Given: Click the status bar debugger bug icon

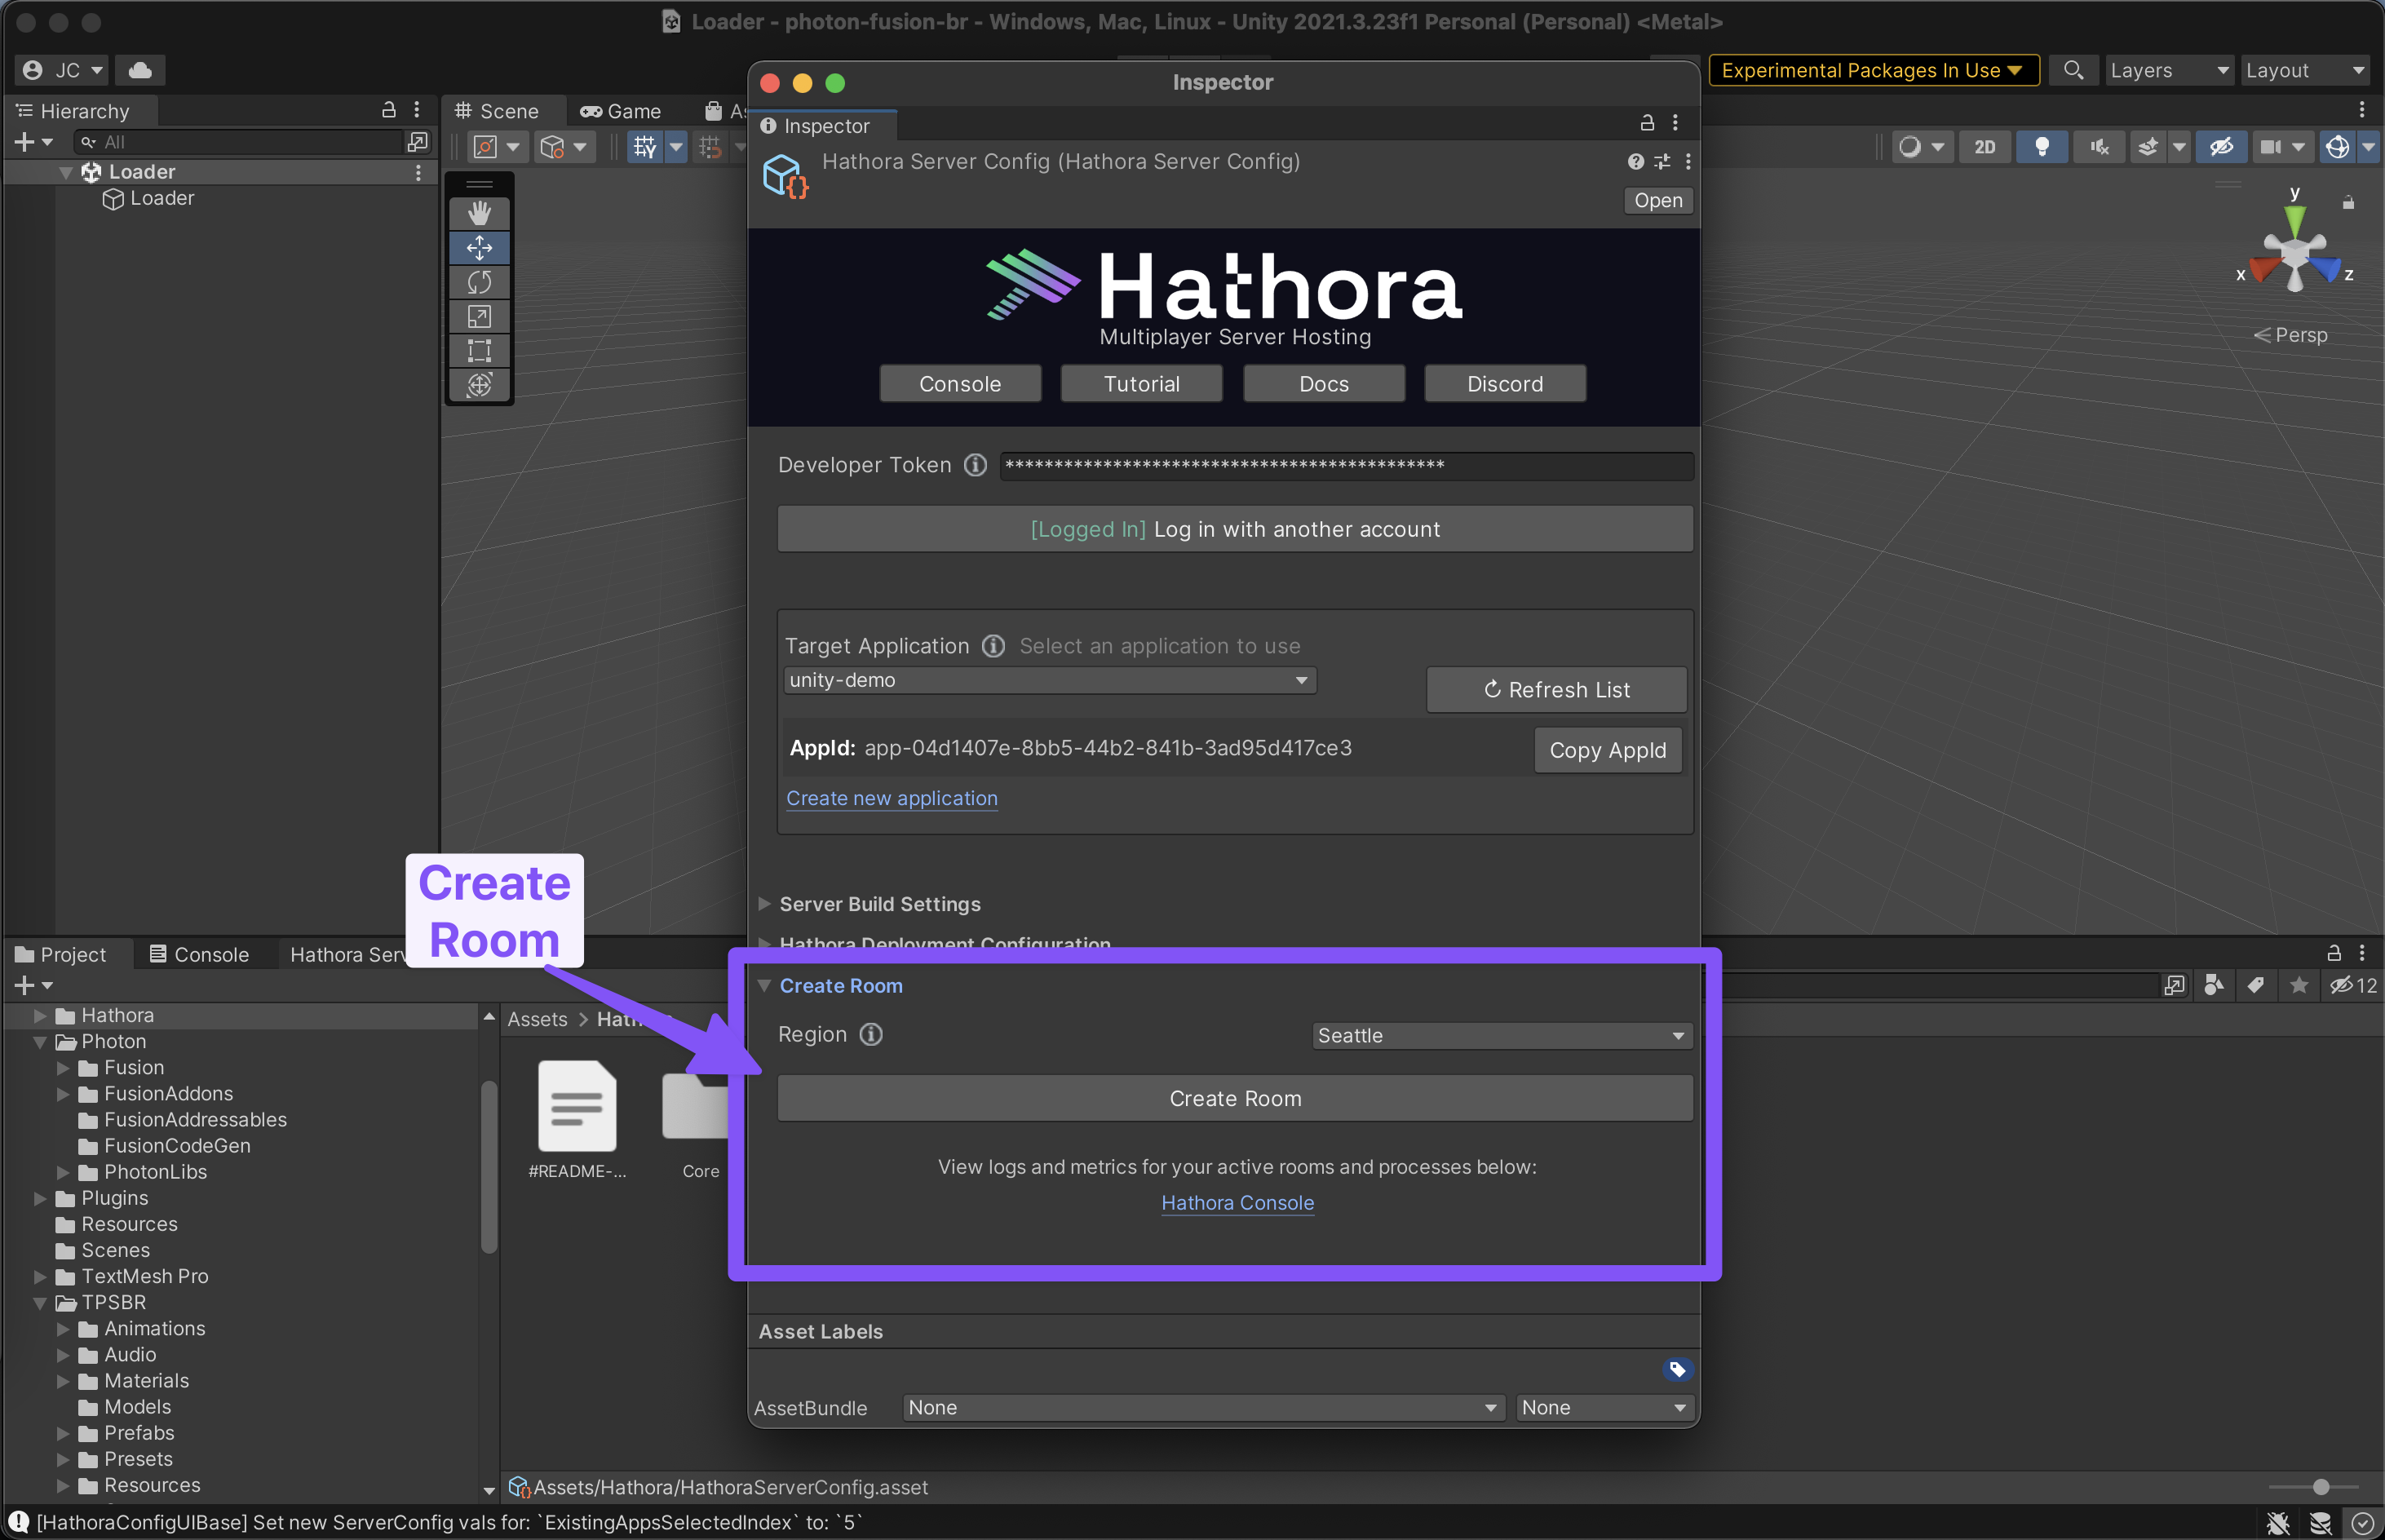Looking at the screenshot, I should point(2278,1523).
